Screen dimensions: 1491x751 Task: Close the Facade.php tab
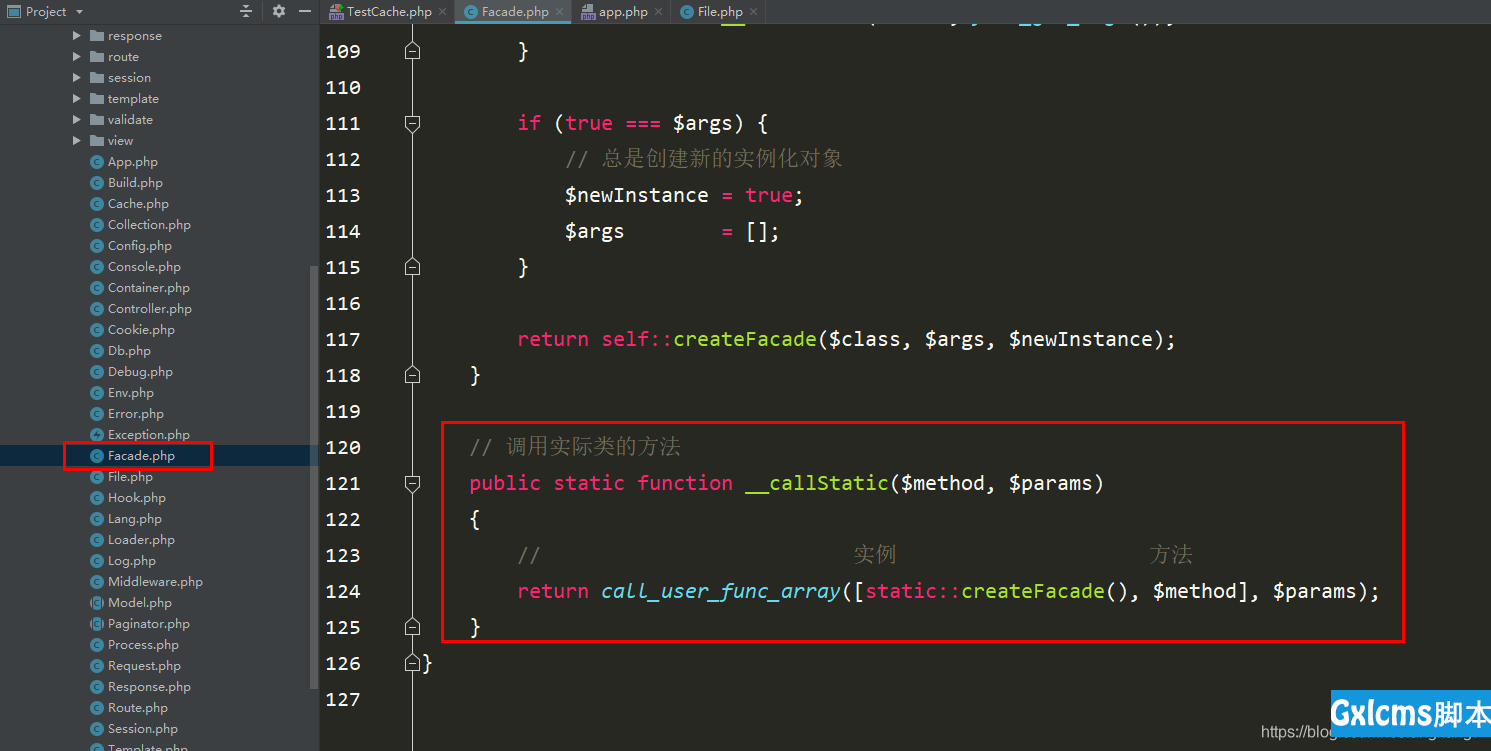tap(560, 13)
